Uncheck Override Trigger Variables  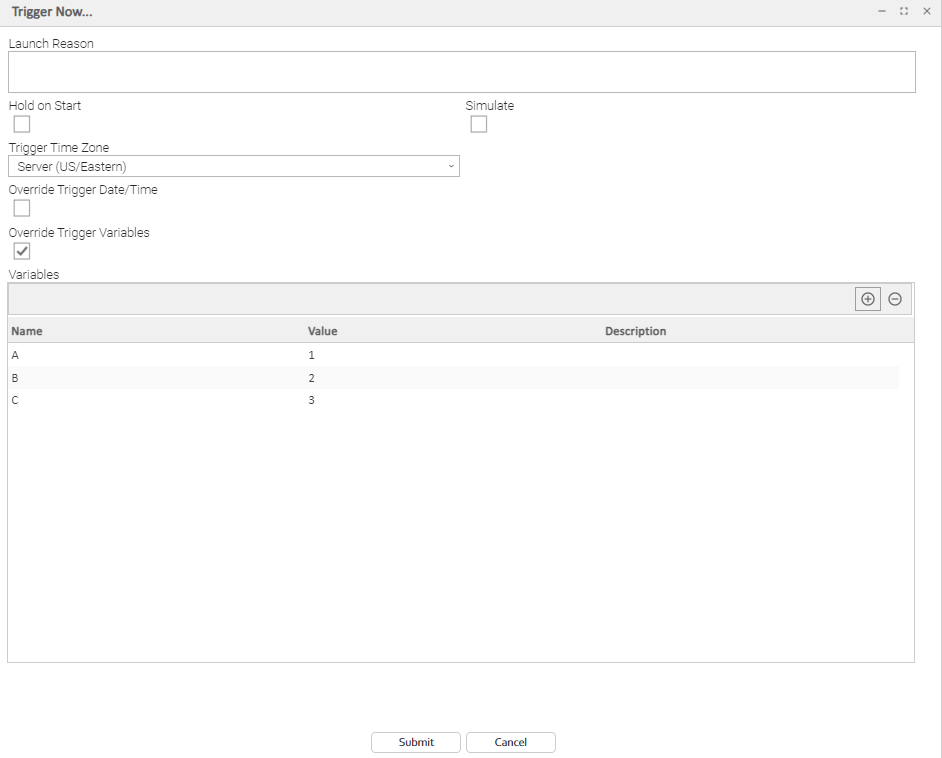[x=22, y=251]
